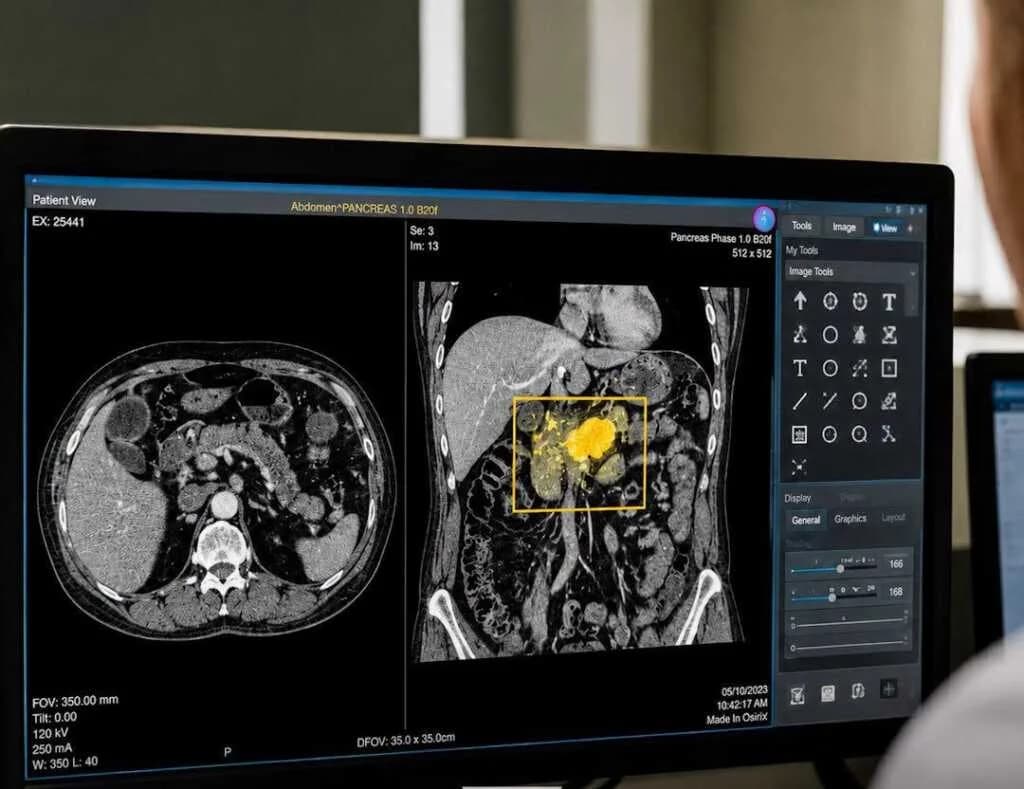The image size is (1024, 789).
Task: Select the rotate circle tool left of bold T
Action: (859, 301)
